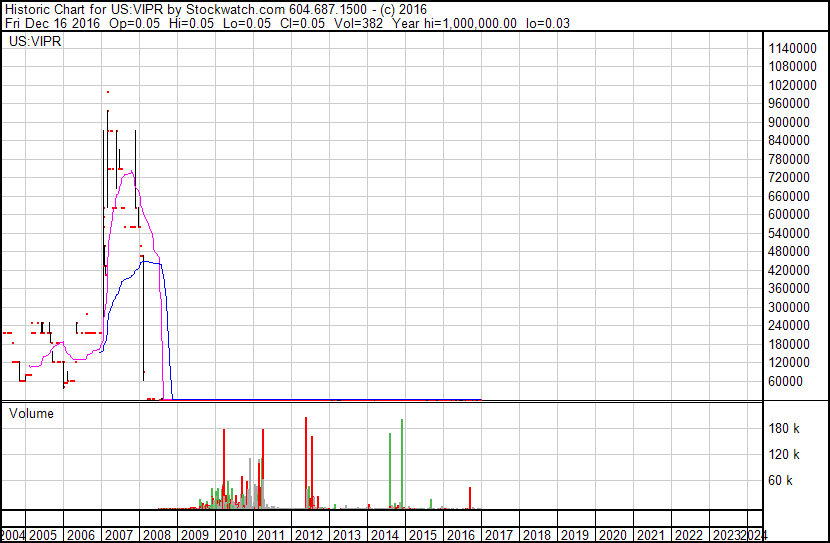Click the 1140000 price axis value

click(792, 48)
